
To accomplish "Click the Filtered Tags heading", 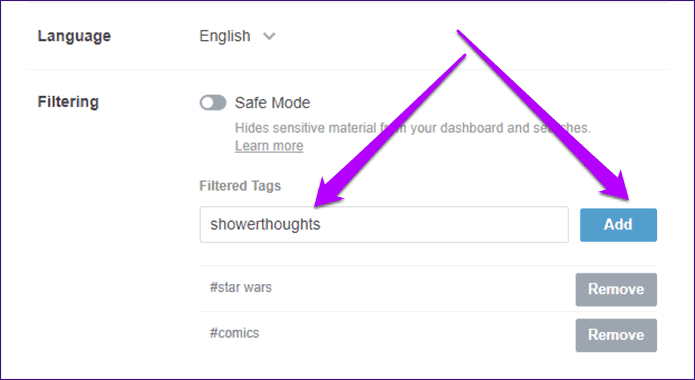I will coord(240,185).
